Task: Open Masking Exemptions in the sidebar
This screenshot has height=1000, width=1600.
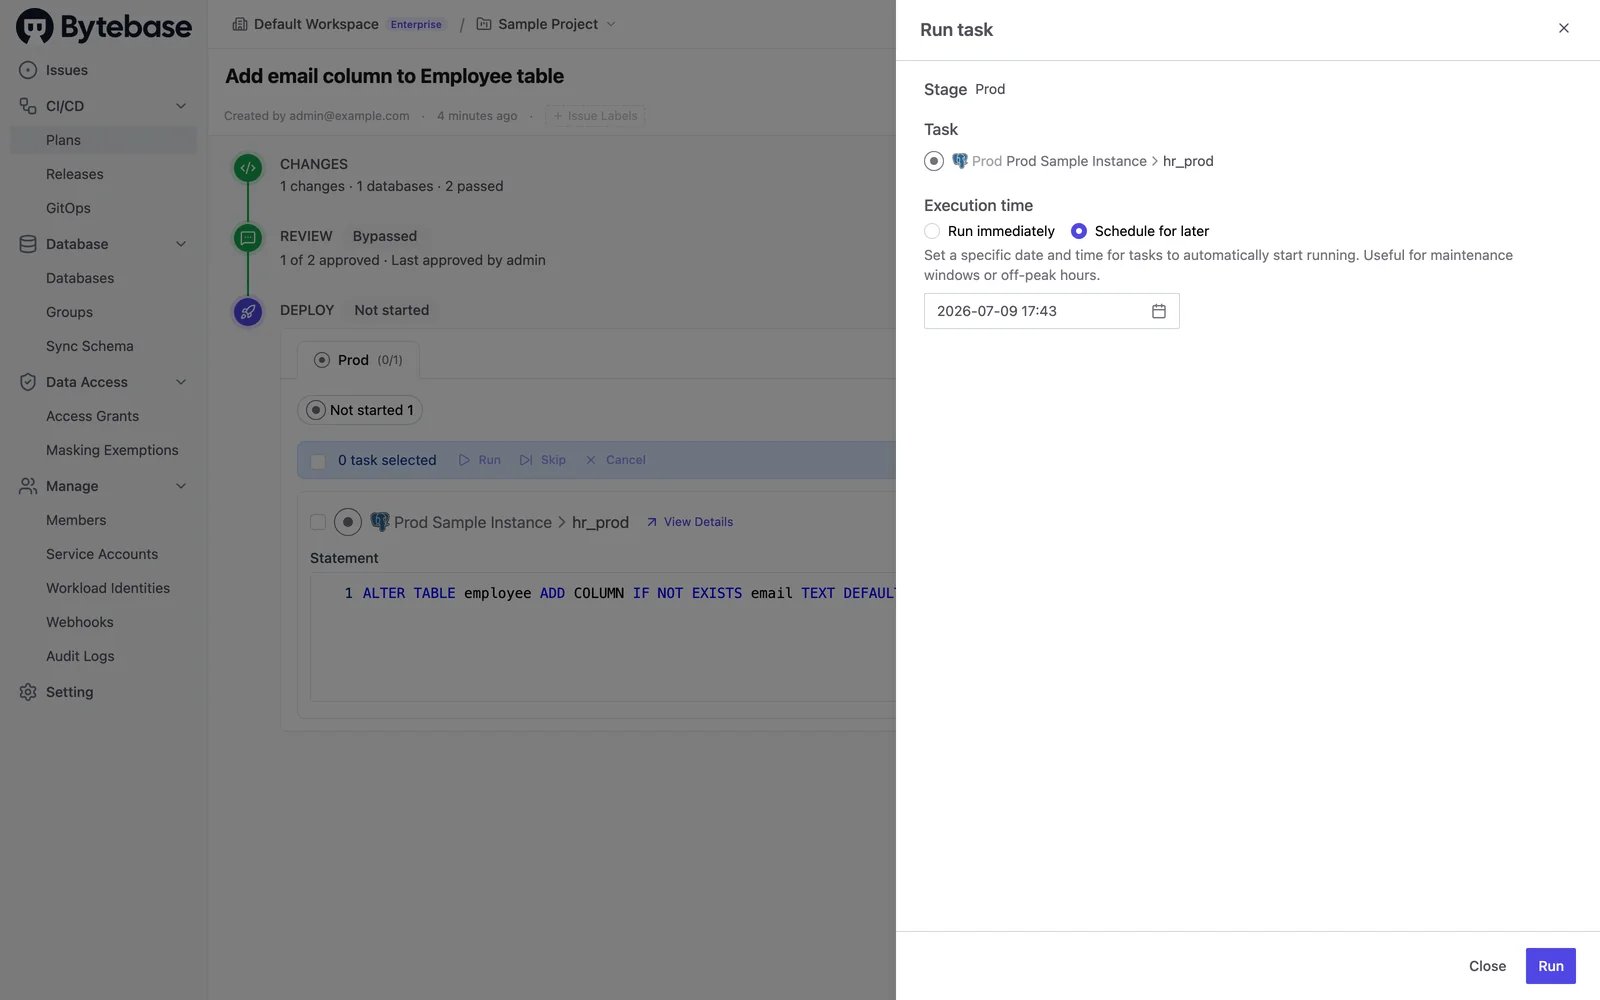Action: tap(112, 450)
